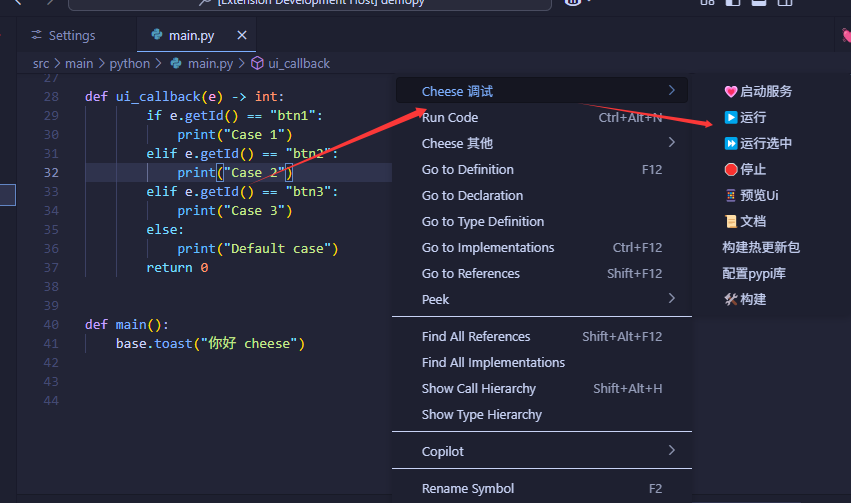Expand the Peek submenu arrow
The image size is (851, 503).
click(x=671, y=298)
